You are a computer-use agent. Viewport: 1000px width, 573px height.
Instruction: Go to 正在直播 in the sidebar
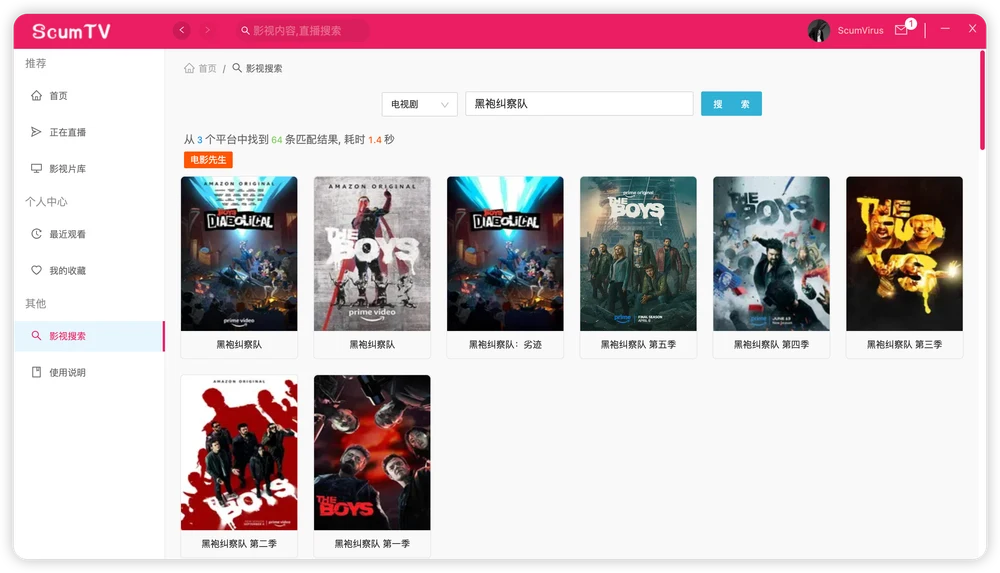89,132
